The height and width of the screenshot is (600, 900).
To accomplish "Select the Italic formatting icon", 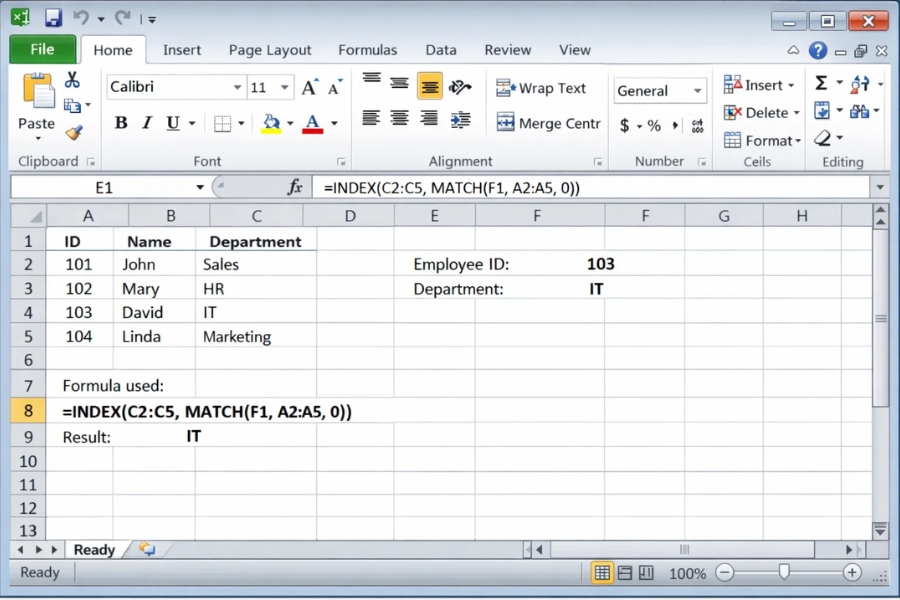I will (146, 122).
